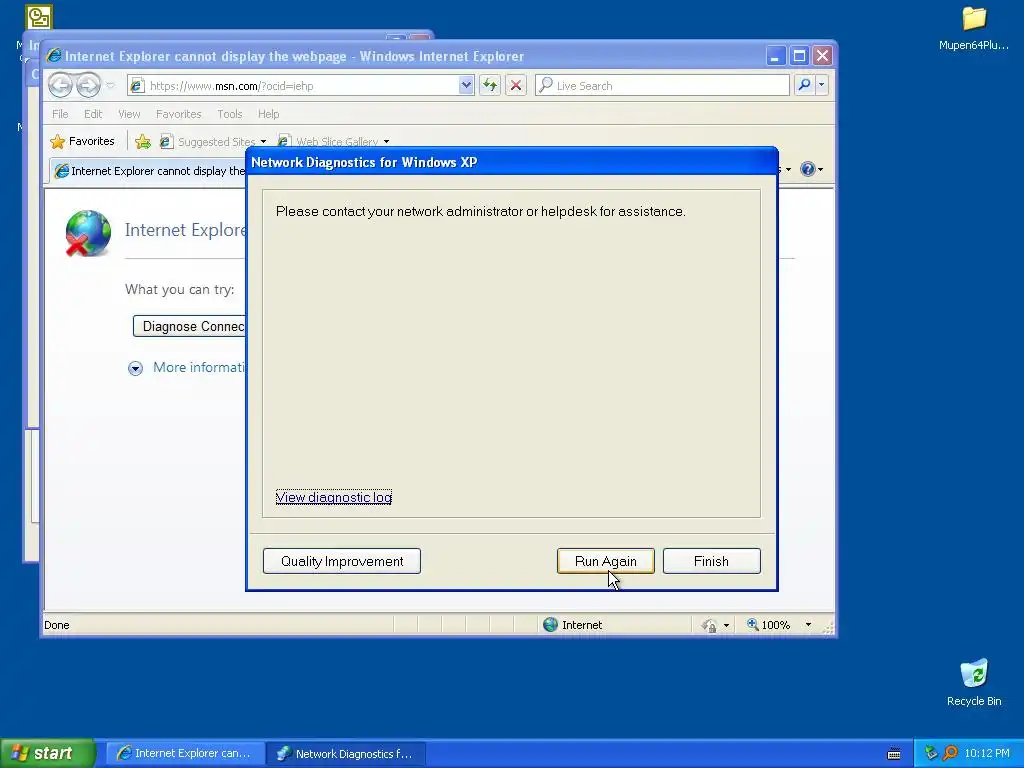Minimize the Internet Explorer window
Viewport: 1024px width, 768px height.
pos(775,56)
